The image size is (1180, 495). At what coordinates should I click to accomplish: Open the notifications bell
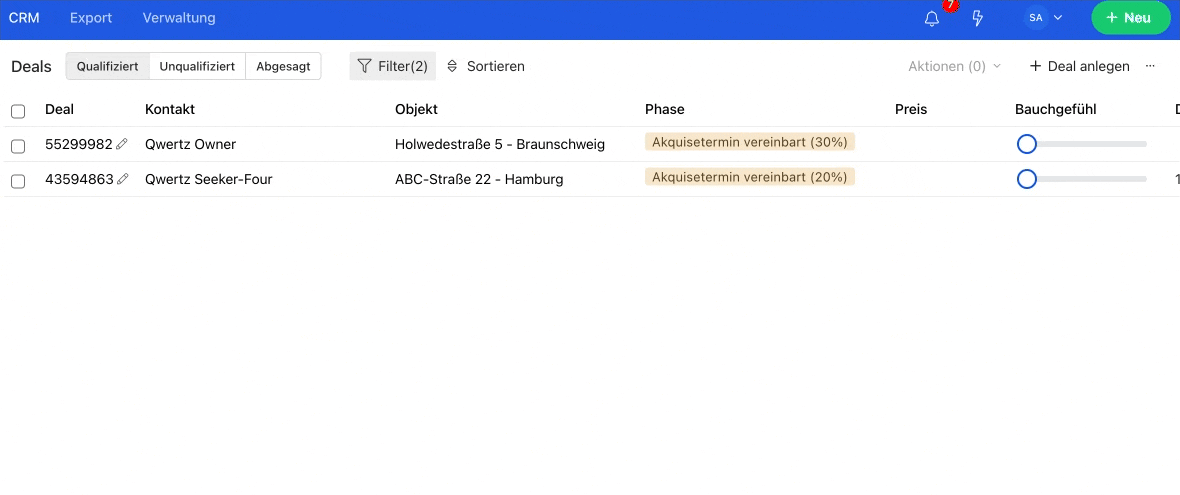(932, 18)
